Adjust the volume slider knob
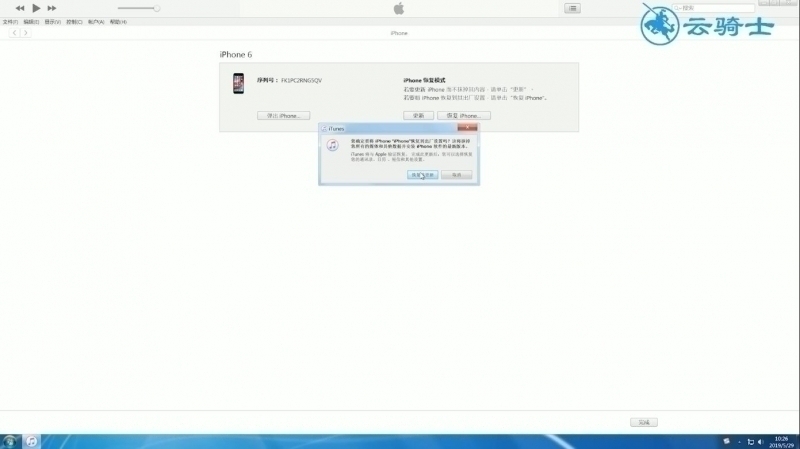Screen dimensions: 800x449 (x=157, y=8)
